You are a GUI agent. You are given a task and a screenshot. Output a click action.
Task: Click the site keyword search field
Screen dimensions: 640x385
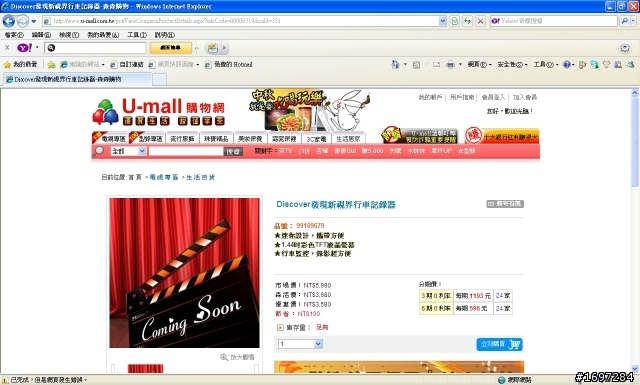coord(186,151)
